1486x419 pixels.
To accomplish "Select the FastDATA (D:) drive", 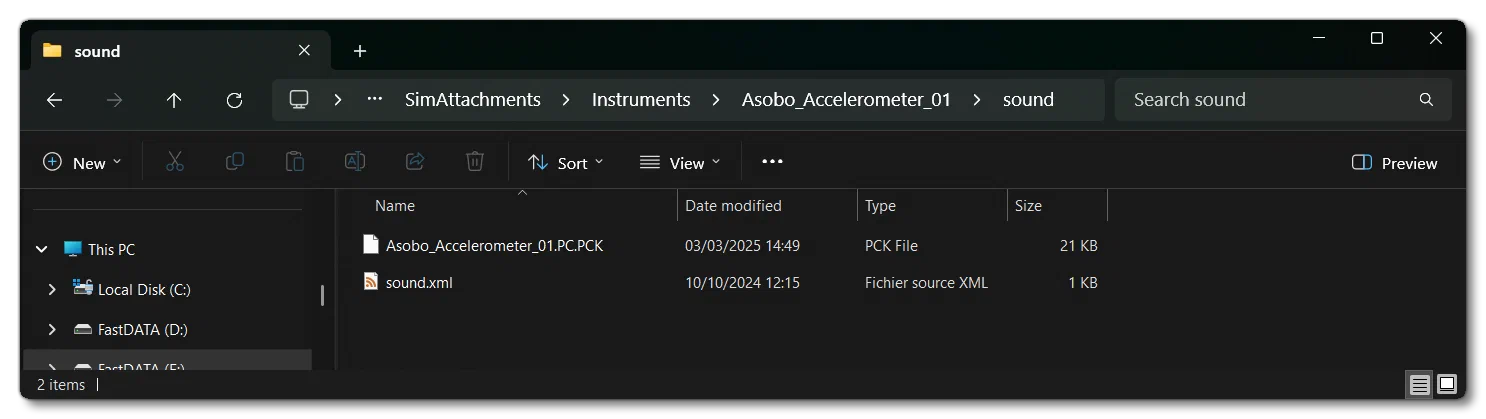I will pos(143,330).
